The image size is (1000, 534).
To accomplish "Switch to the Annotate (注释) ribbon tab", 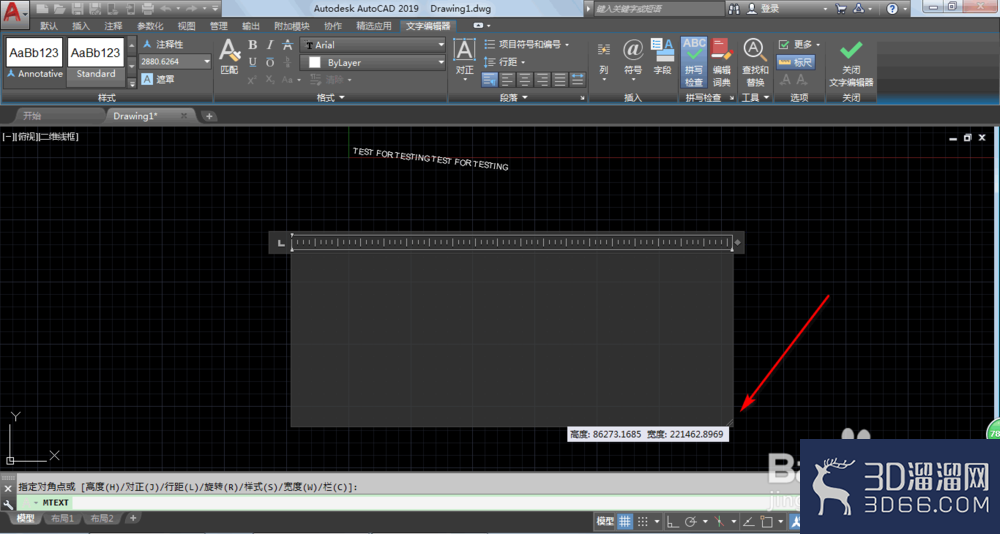I will point(114,26).
